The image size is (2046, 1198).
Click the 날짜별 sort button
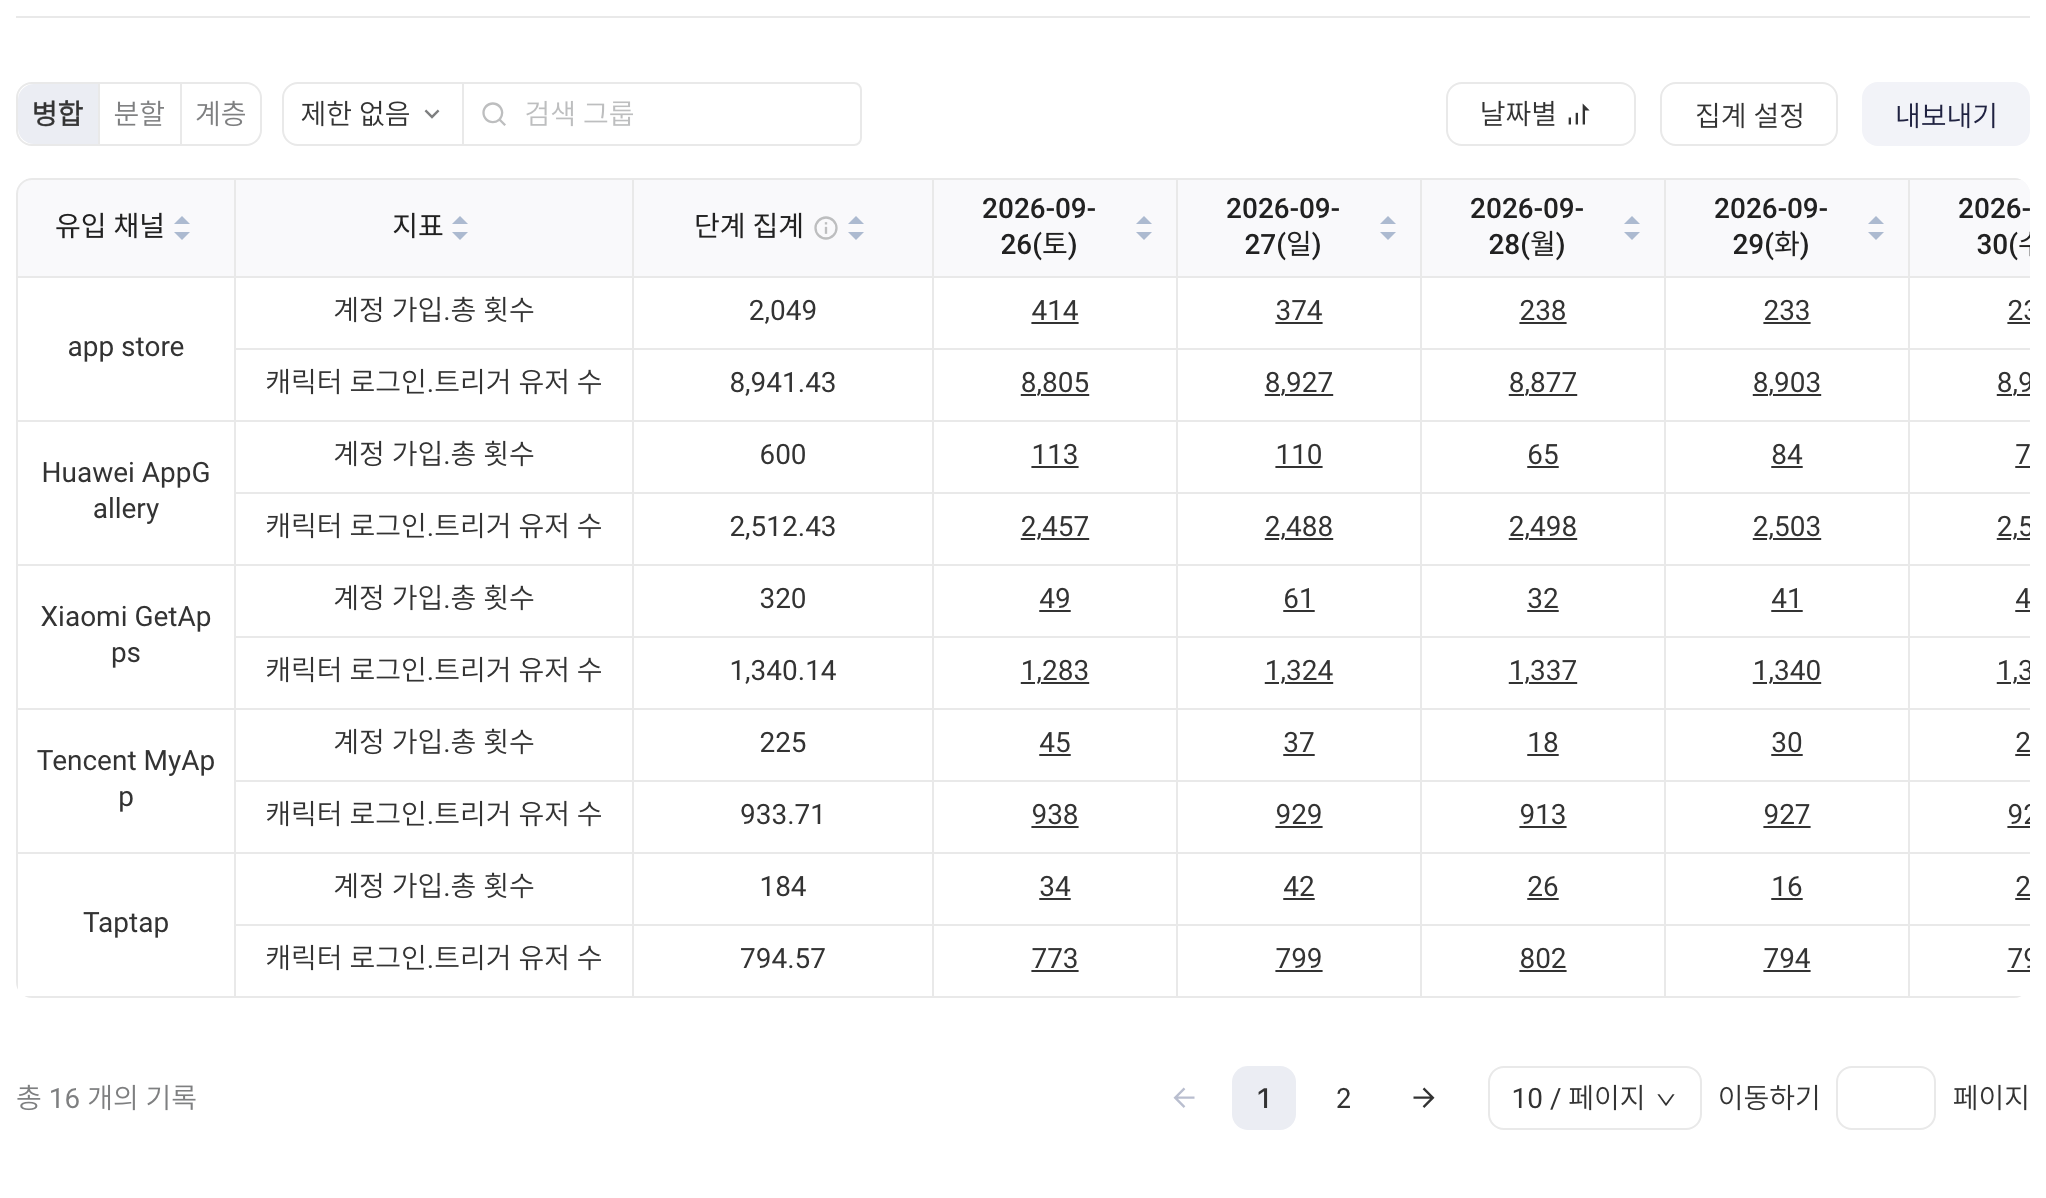(1540, 114)
